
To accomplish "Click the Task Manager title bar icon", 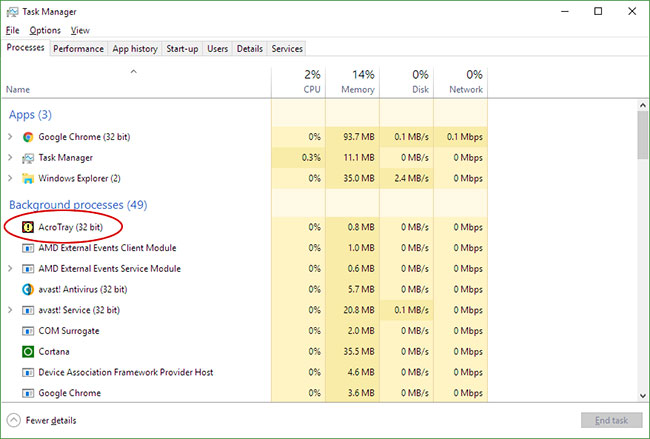I will pyautogui.click(x=12, y=12).
